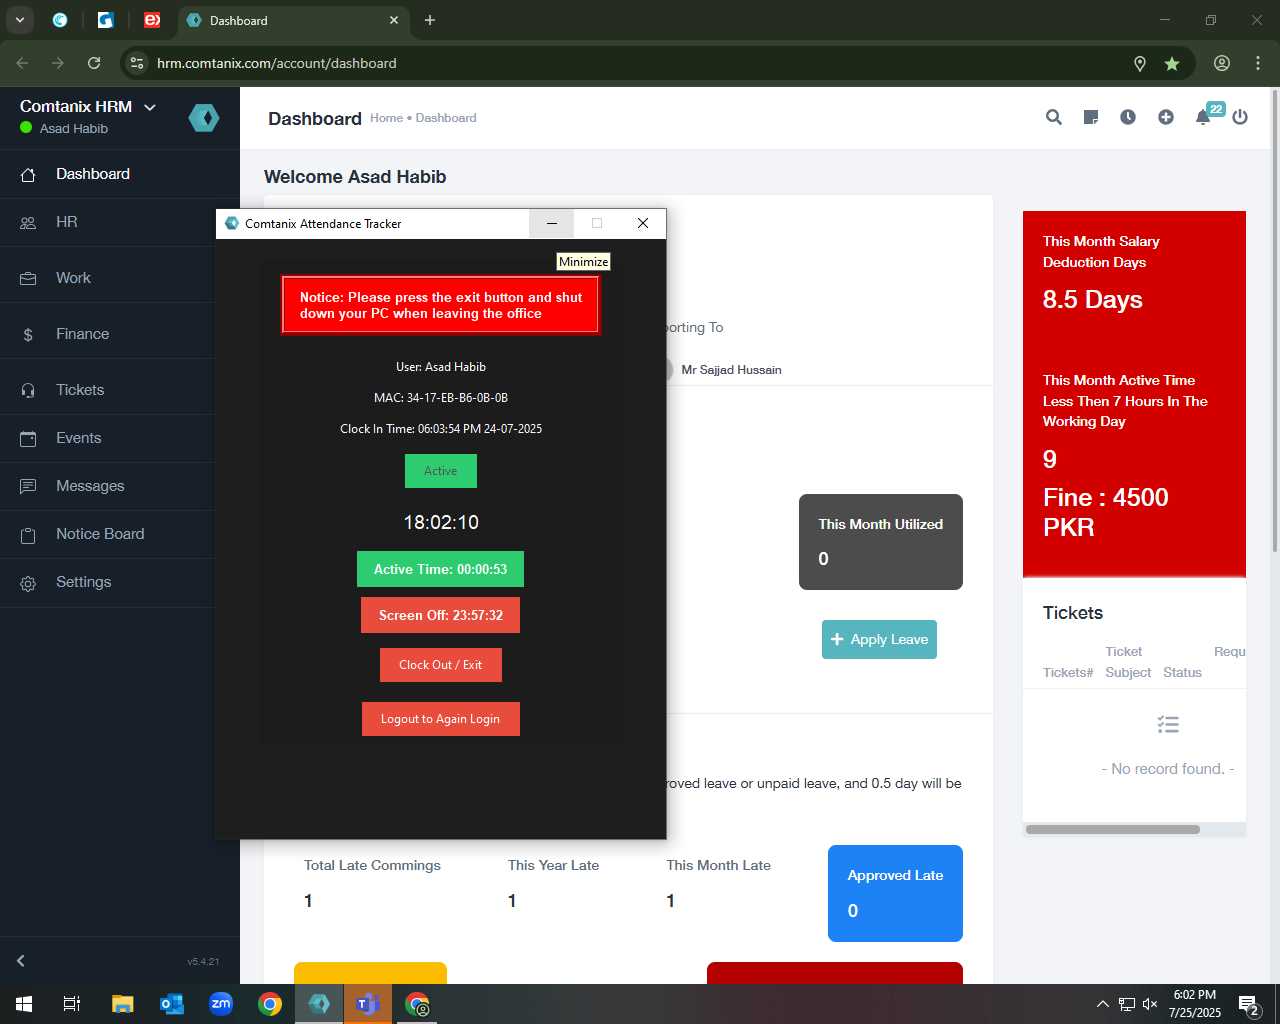This screenshot has height=1024, width=1280.
Task: Click the Ticket Subject column header
Action: tap(1128, 662)
